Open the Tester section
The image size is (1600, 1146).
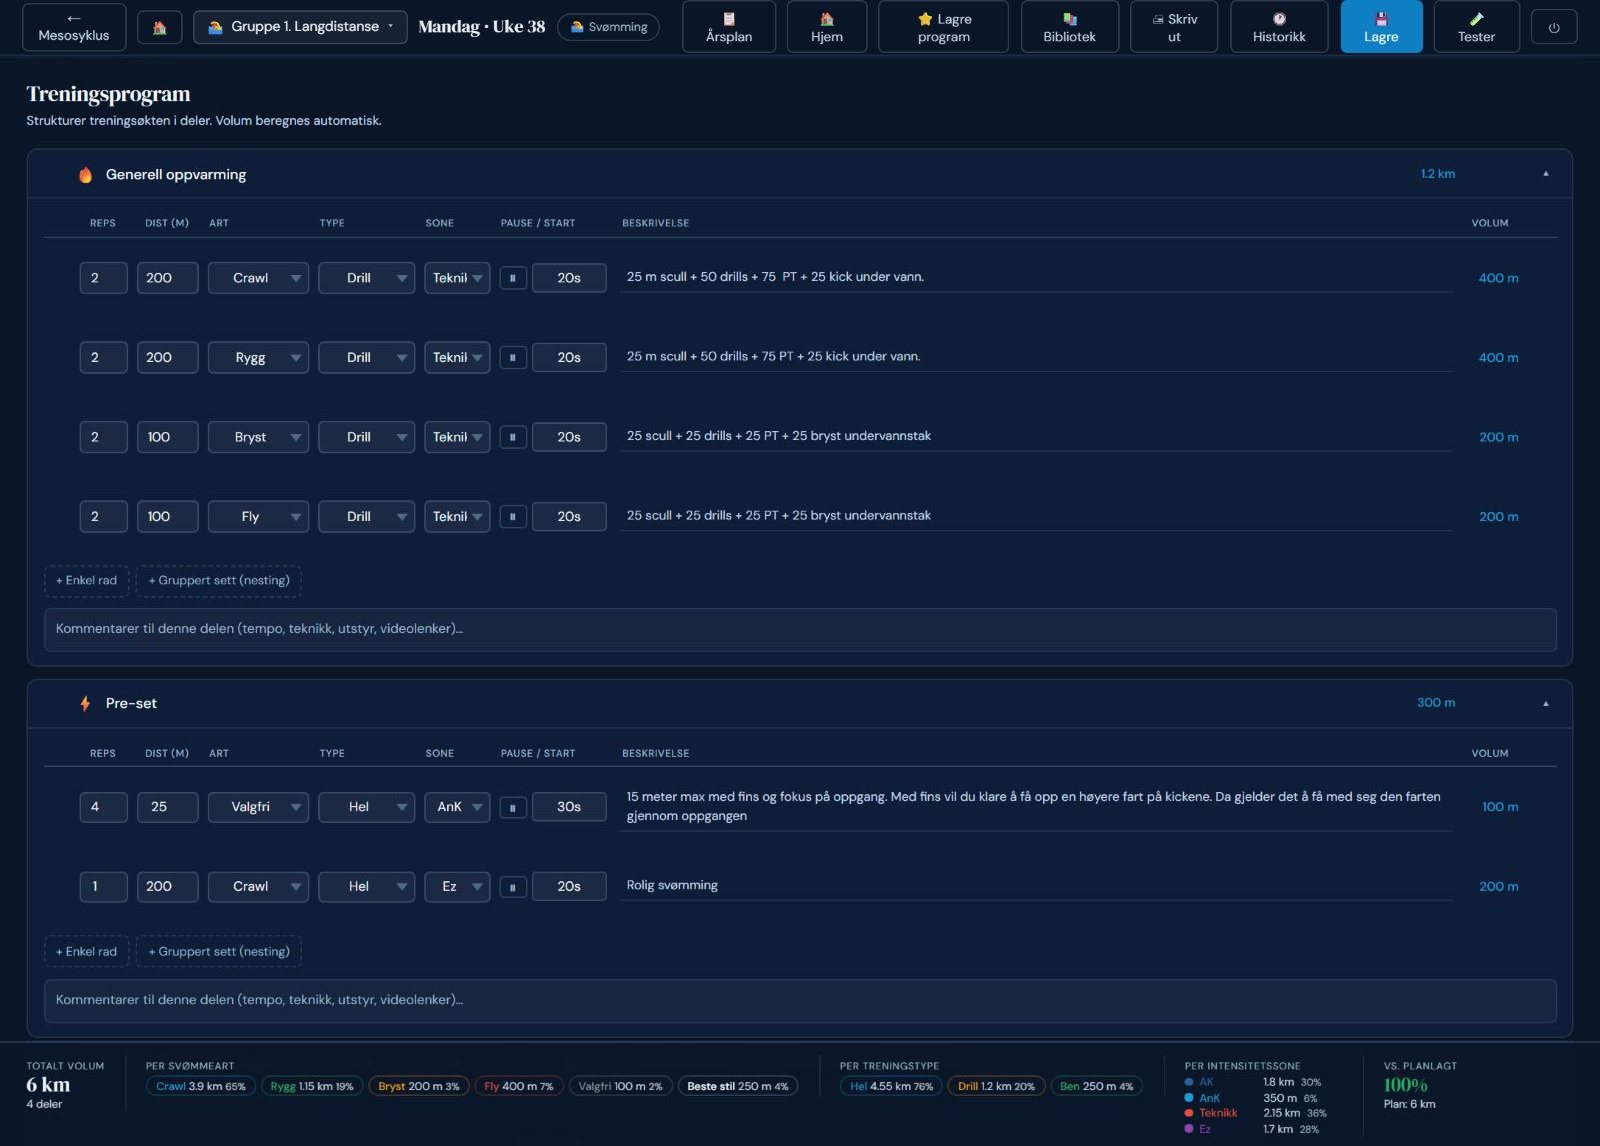point(1476,27)
